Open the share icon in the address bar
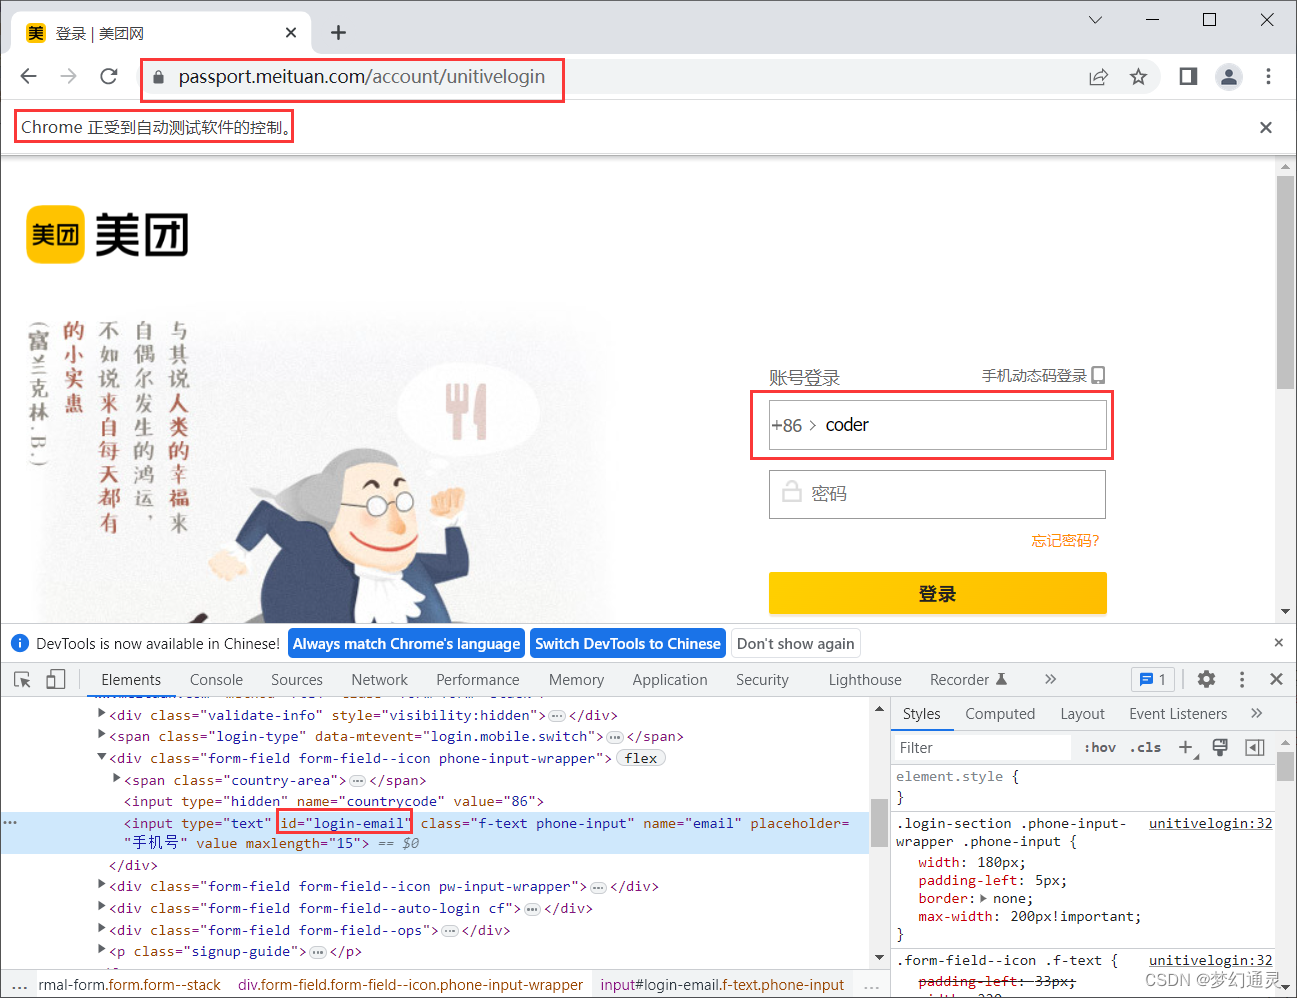 click(x=1098, y=76)
